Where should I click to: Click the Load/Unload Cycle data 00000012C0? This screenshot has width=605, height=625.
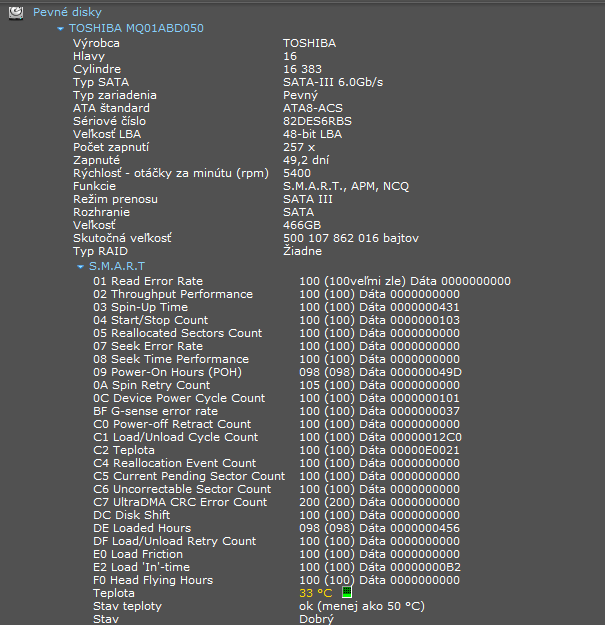point(426,437)
